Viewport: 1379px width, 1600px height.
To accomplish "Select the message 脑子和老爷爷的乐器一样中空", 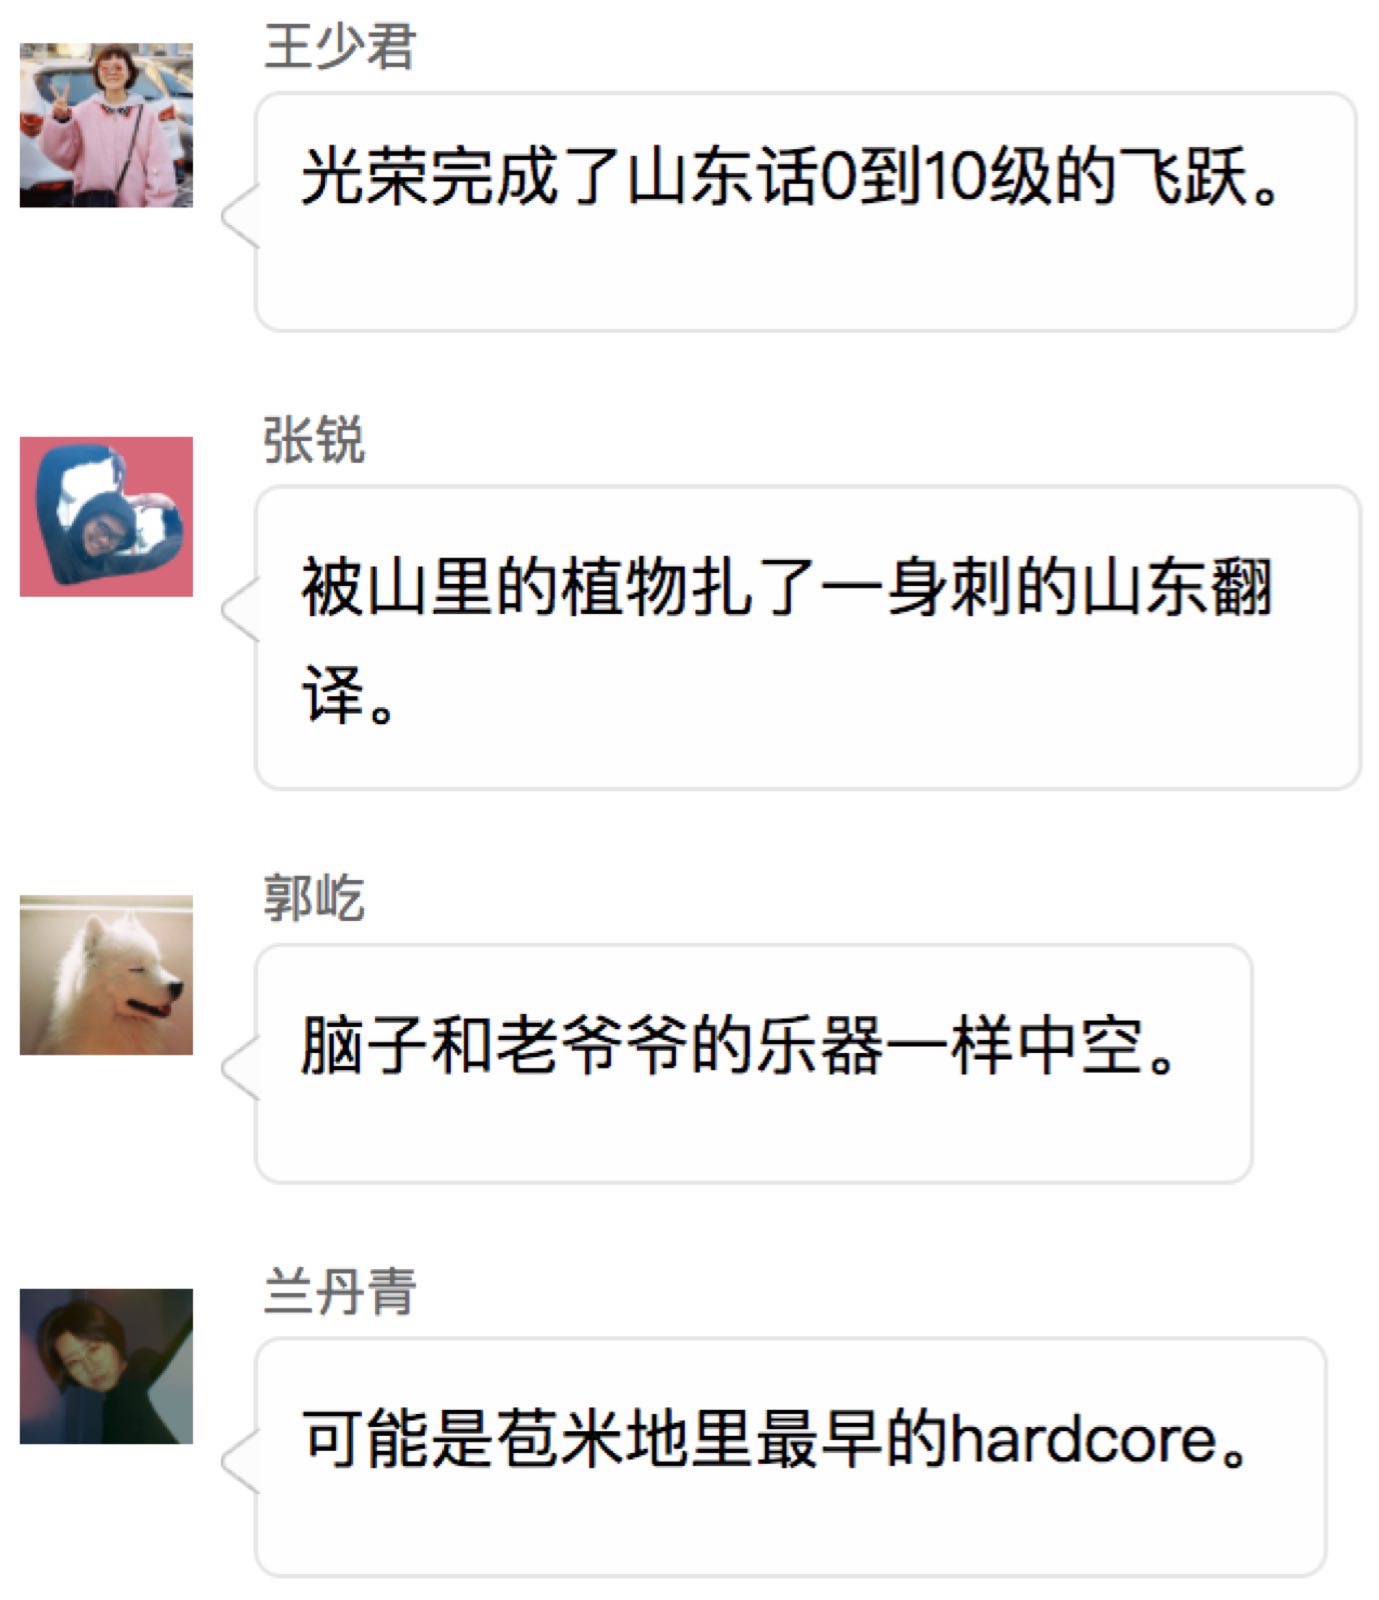I will click(753, 1064).
